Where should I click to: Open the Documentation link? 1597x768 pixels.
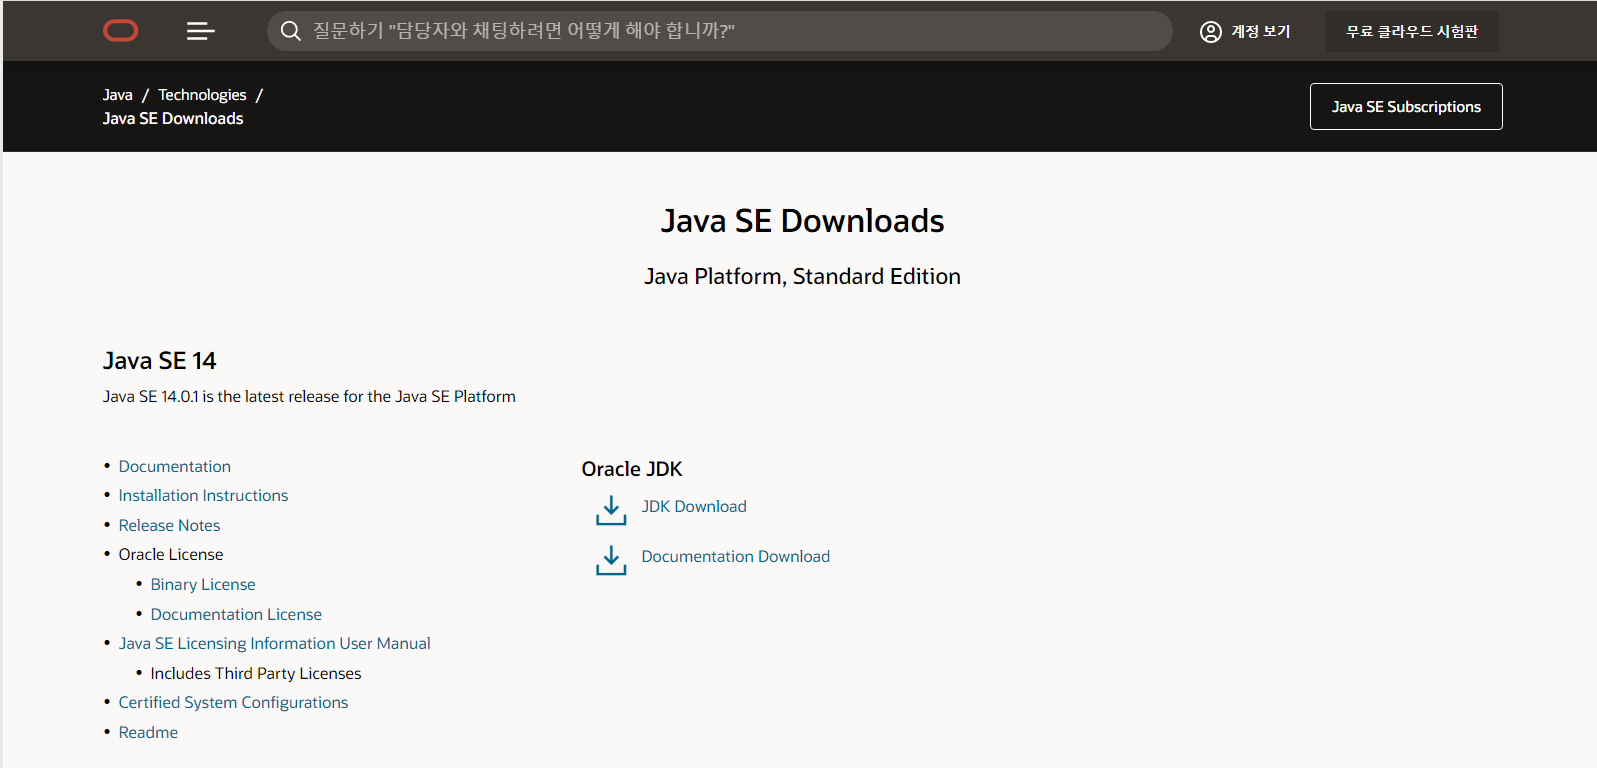pos(175,466)
